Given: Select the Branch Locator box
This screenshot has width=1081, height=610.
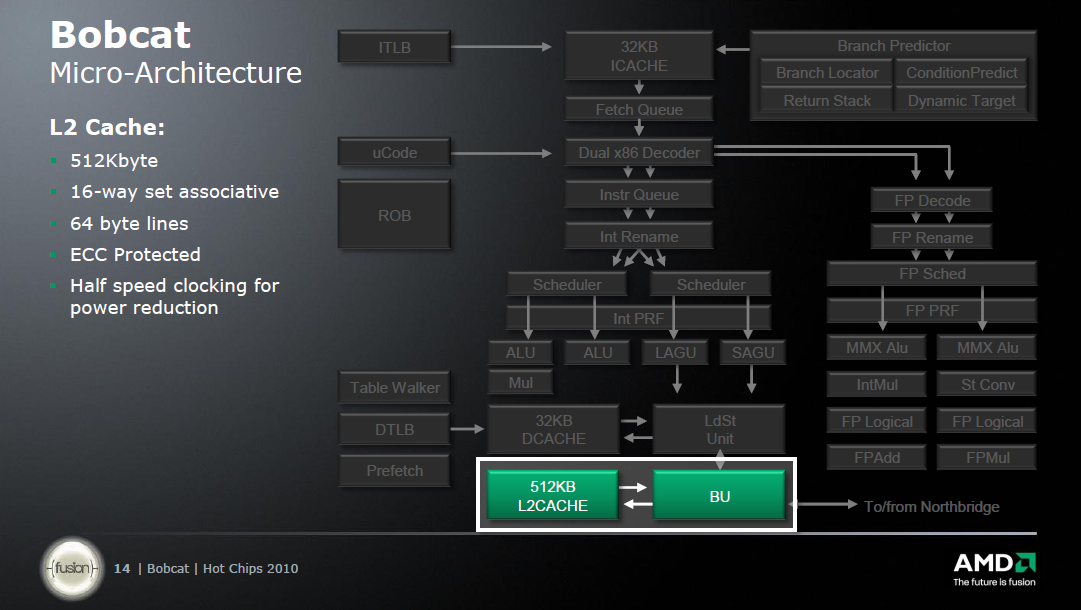Looking at the screenshot, I should [827, 72].
